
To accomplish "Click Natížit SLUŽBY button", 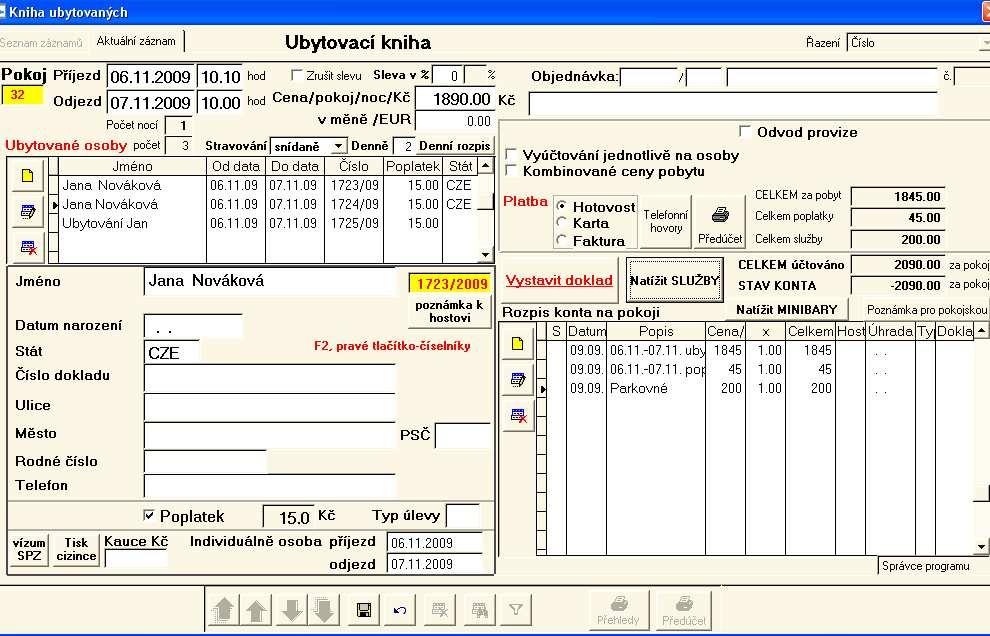I will 674,280.
